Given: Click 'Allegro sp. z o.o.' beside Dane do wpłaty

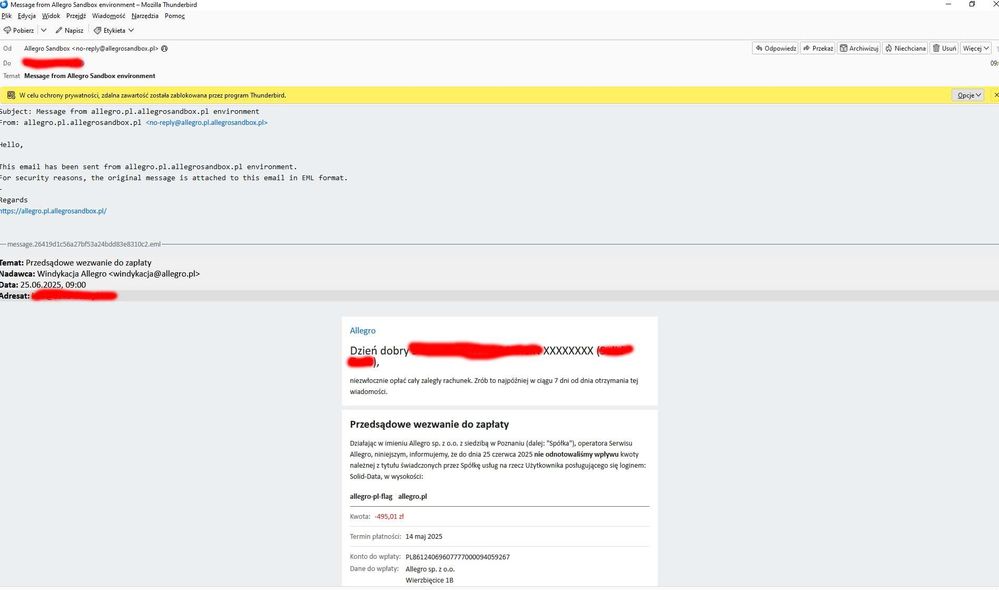Looking at the screenshot, I should tap(430, 569).
